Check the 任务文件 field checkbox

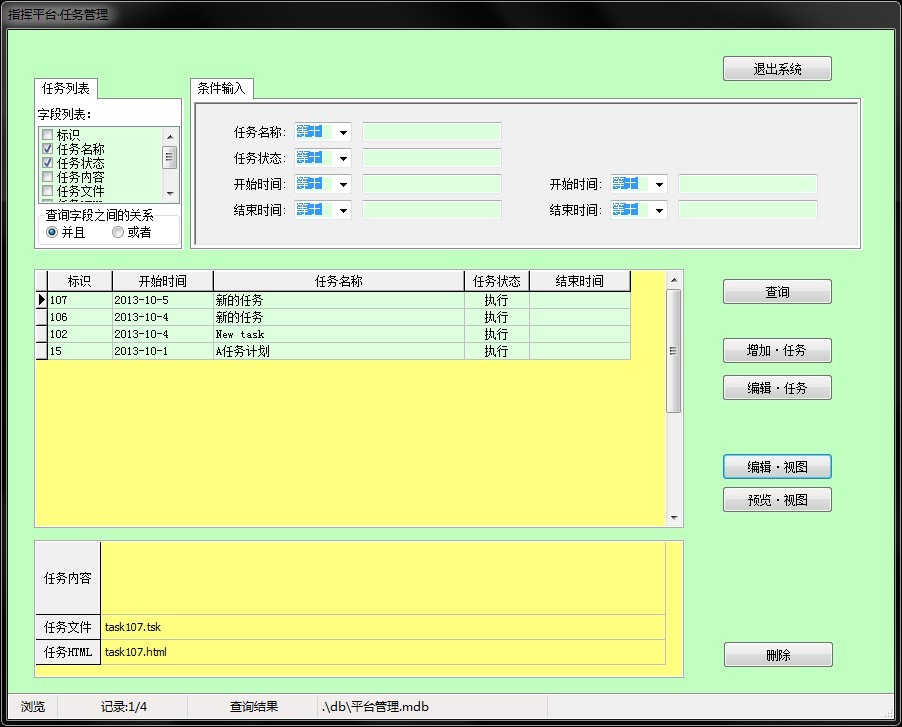click(48, 190)
